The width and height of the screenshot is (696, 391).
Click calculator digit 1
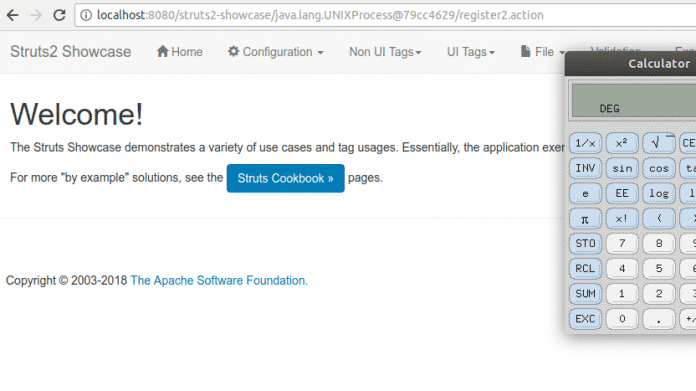point(622,294)
